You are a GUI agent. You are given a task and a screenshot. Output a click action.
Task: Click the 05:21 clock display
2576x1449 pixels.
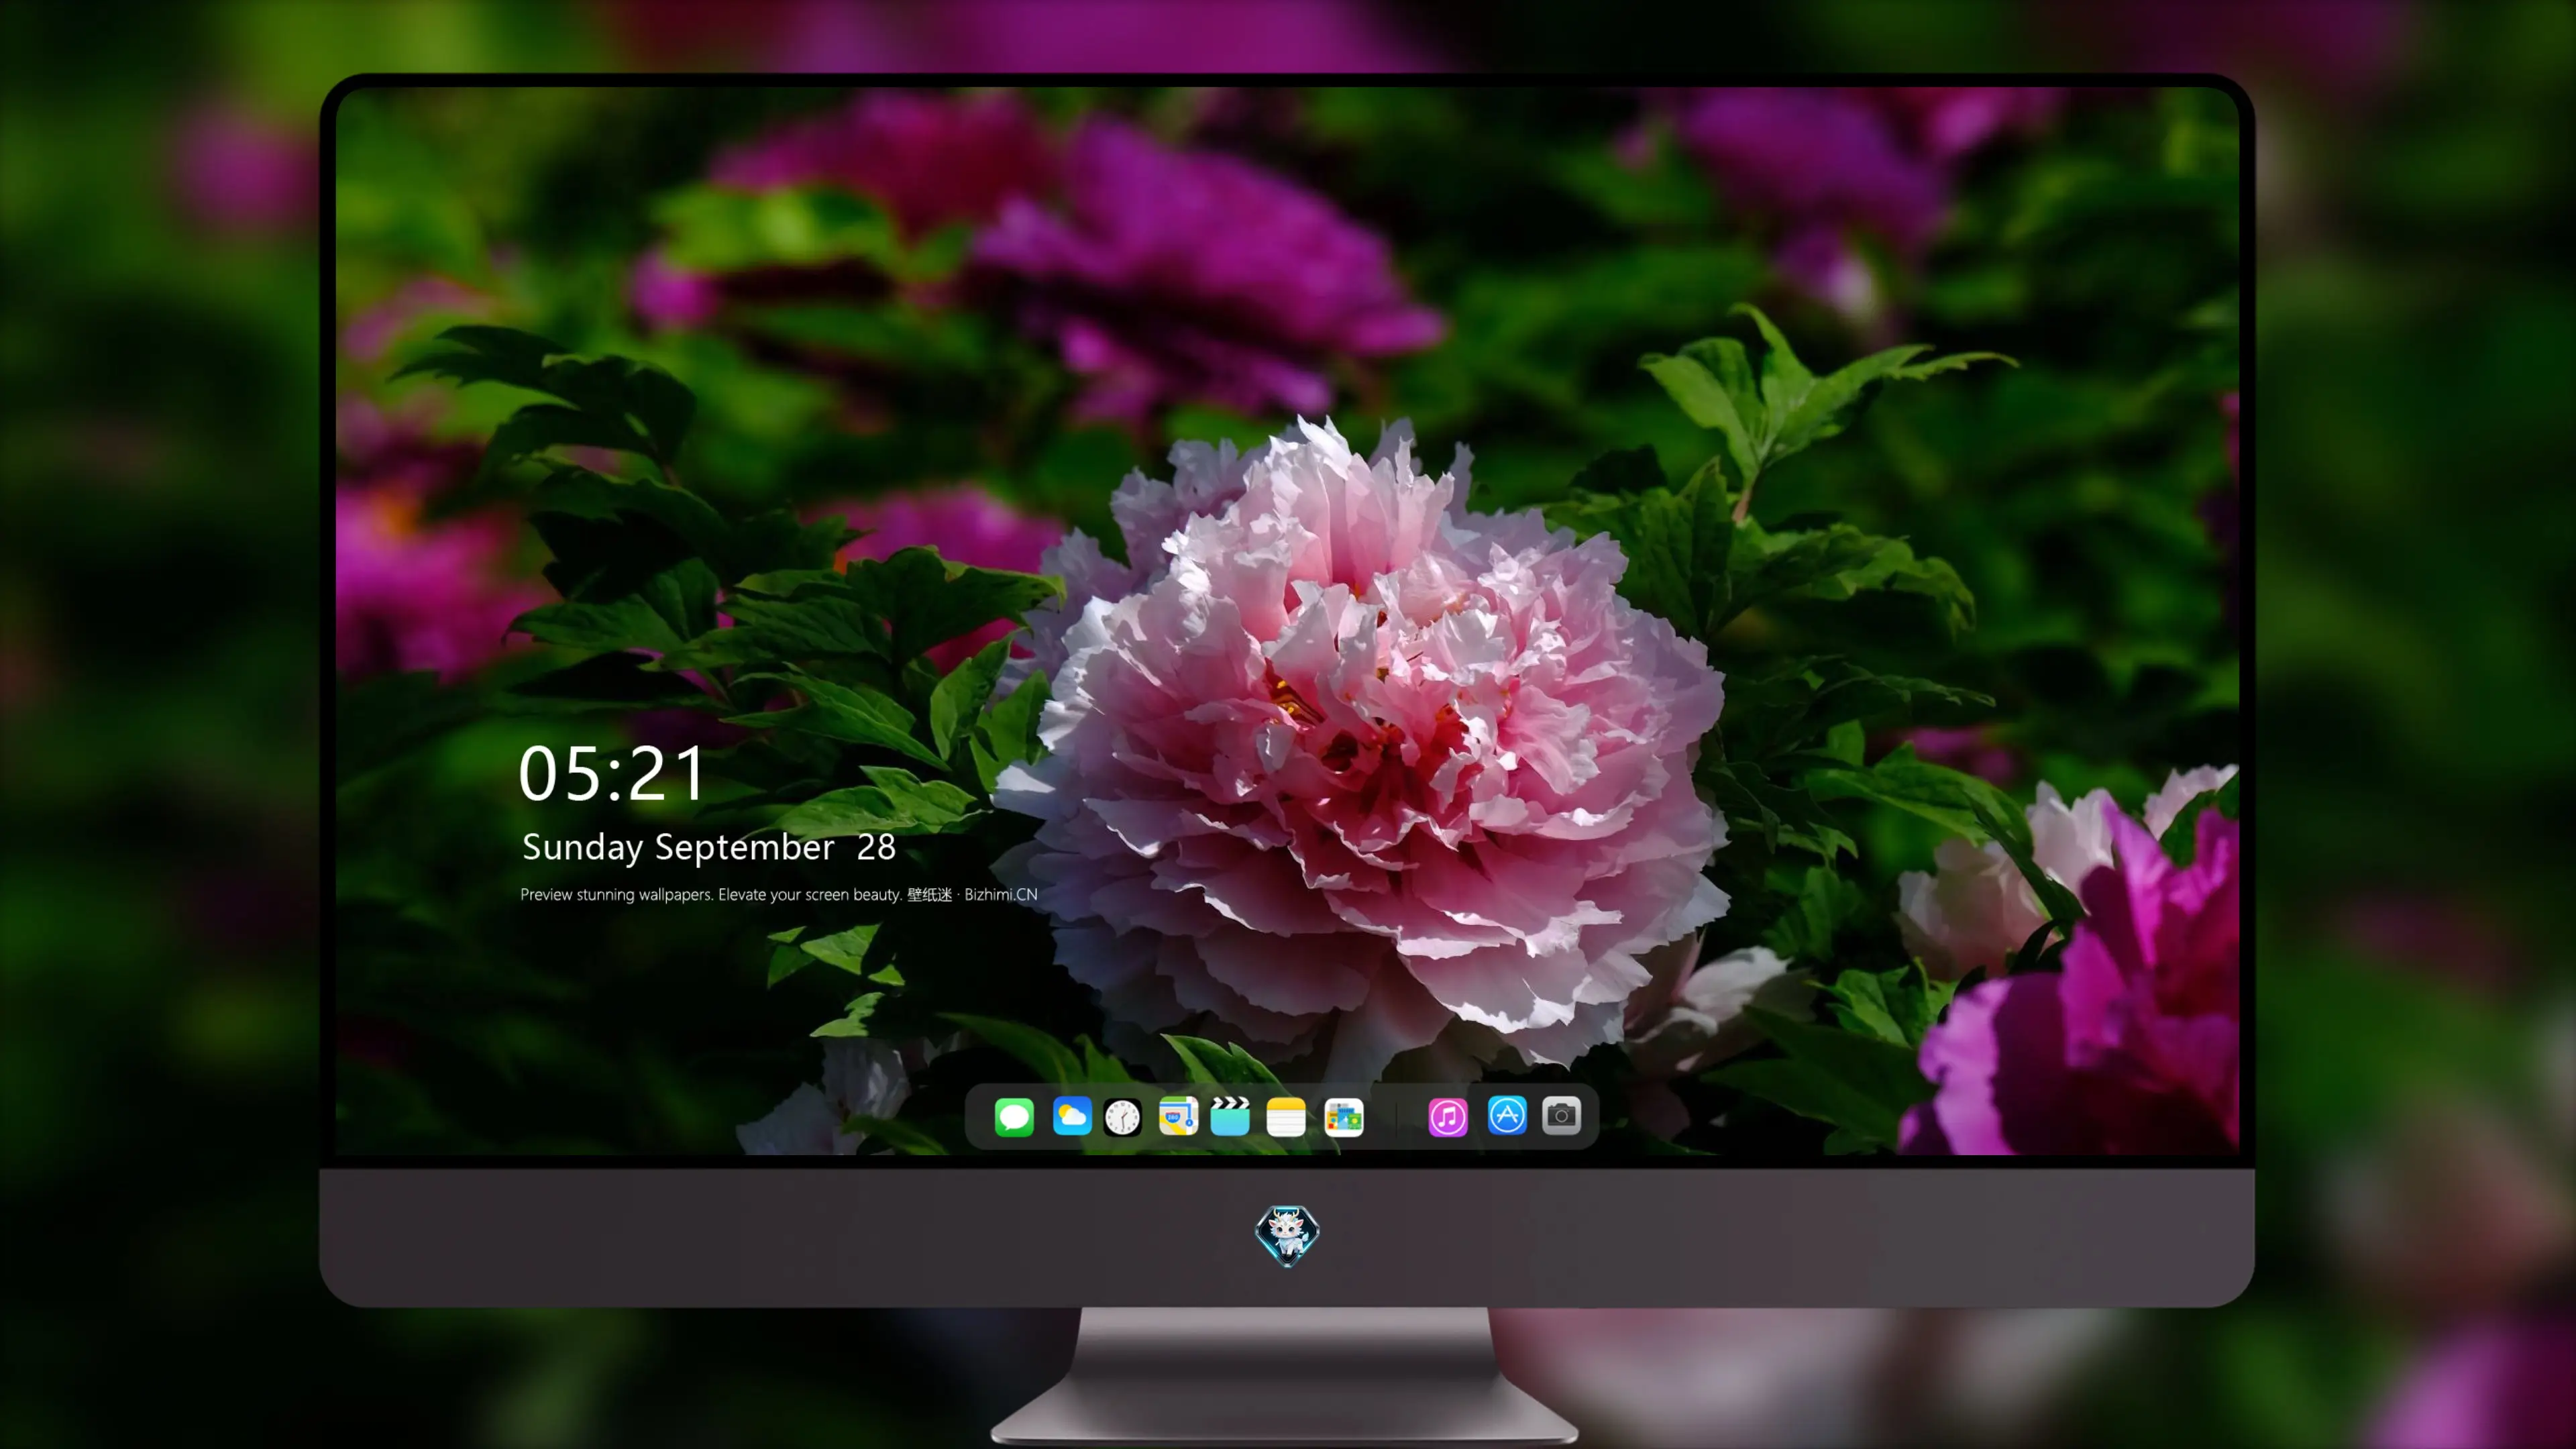click(612, 774)
